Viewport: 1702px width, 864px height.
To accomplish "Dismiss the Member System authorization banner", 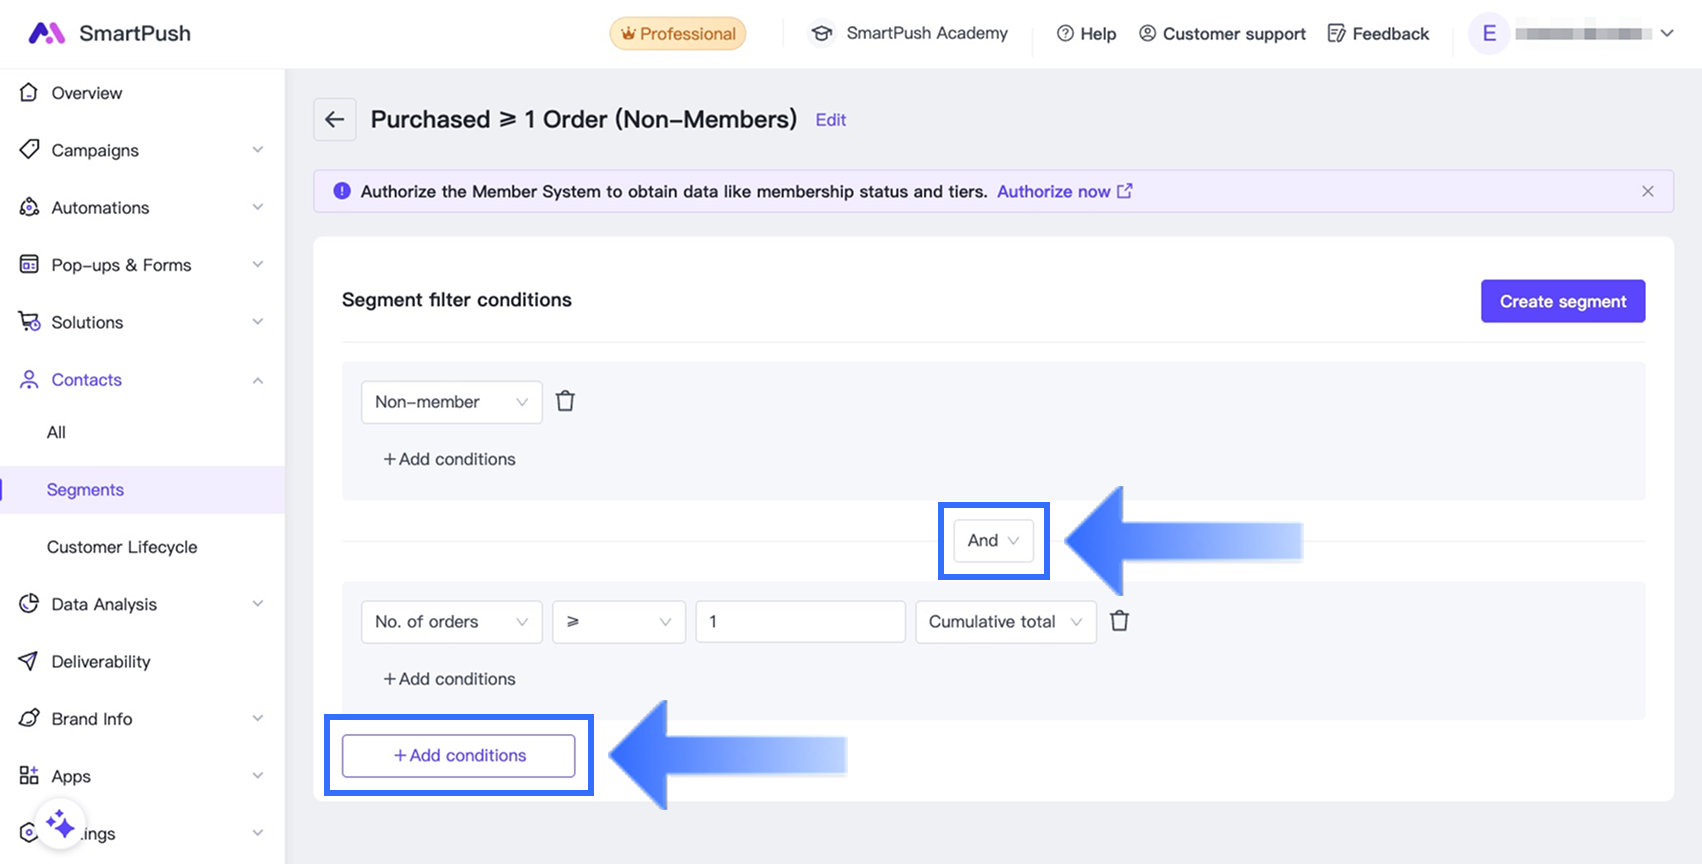I will coord(1647,191).
